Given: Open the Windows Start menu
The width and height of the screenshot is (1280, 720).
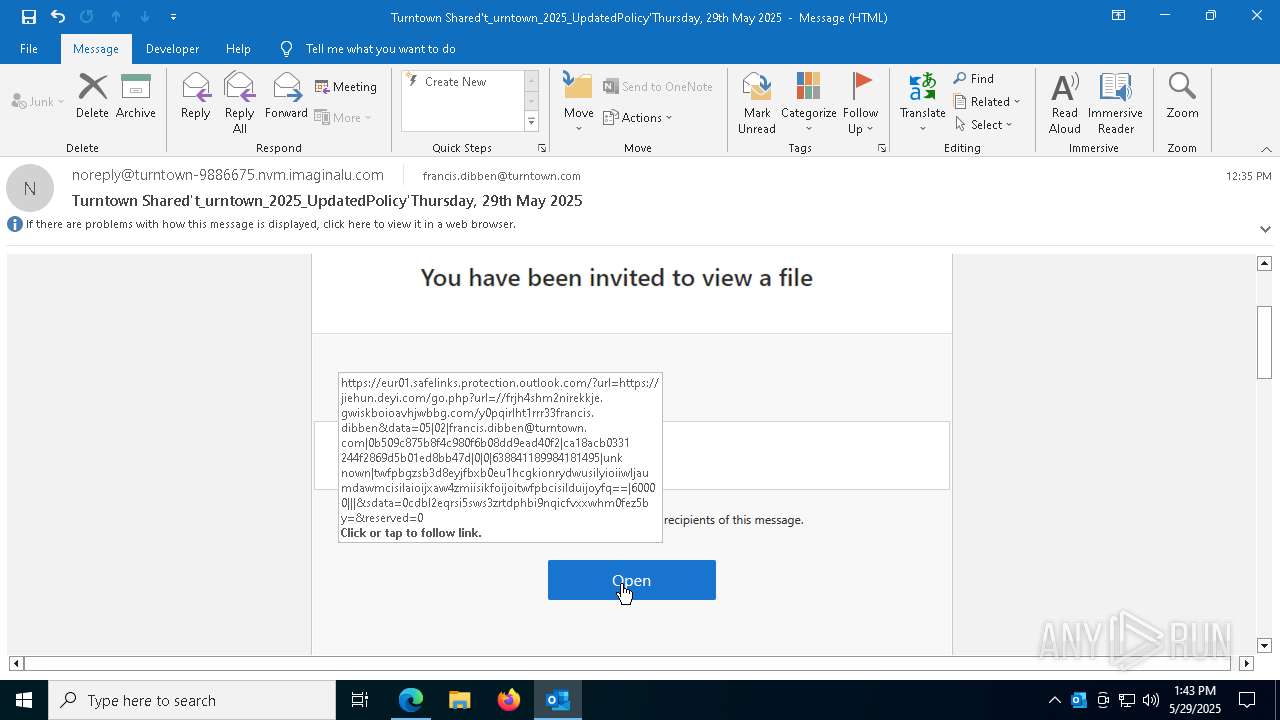Looking at the screenshot, I should click(x=24, y=700).
